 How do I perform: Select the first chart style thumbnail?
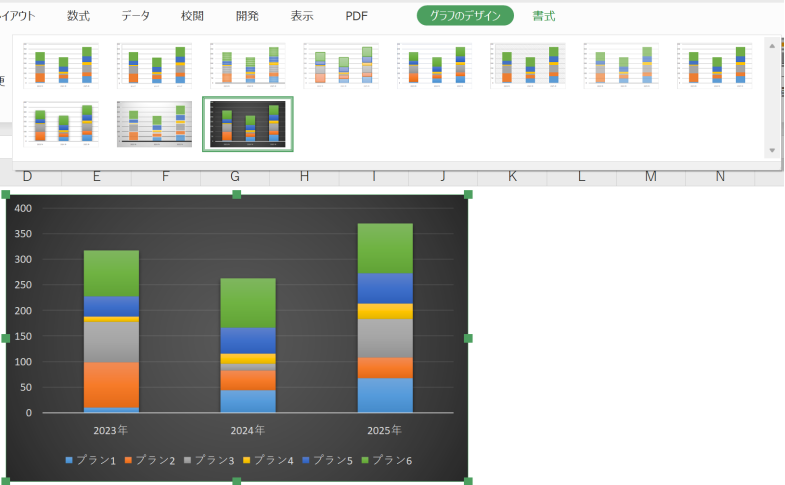[61, 66]
